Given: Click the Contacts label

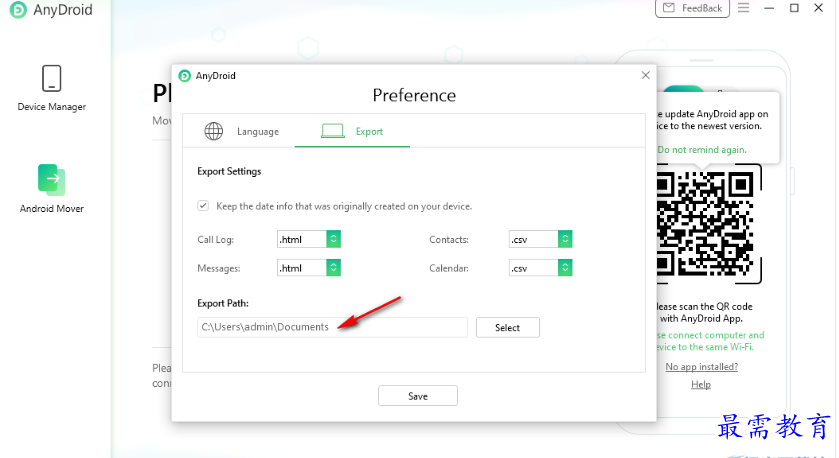Looking at the screenshot, I should 449,240.
